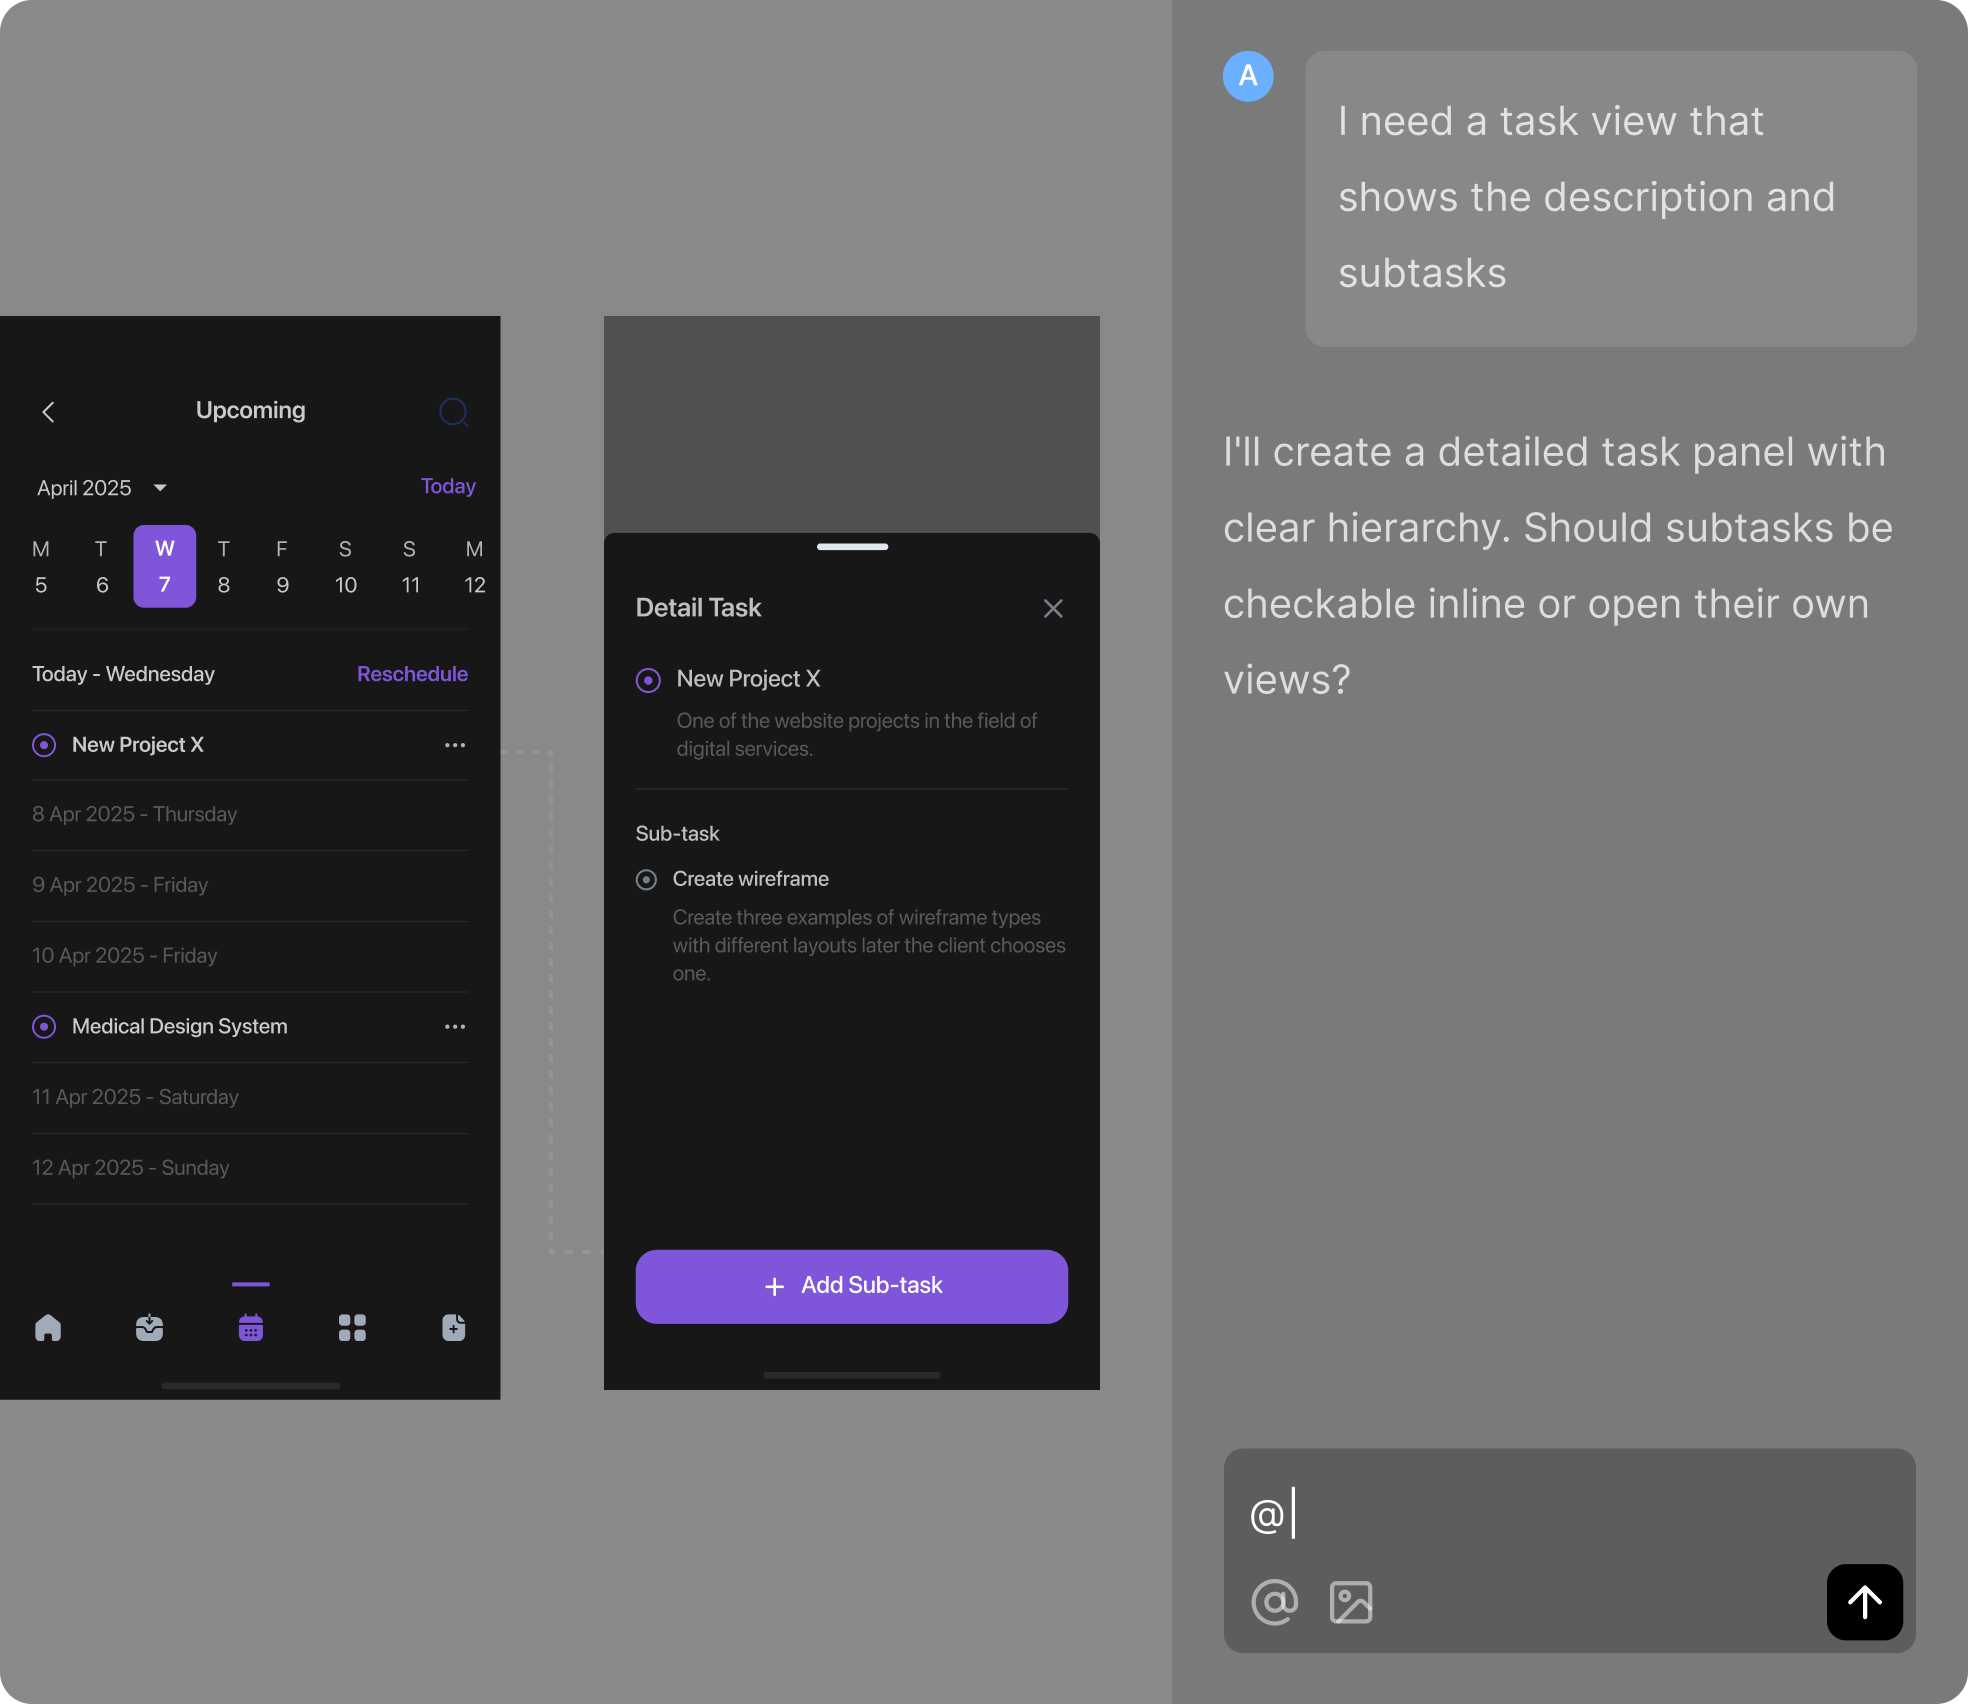Open the Home tab icon

click(48, 1328)
